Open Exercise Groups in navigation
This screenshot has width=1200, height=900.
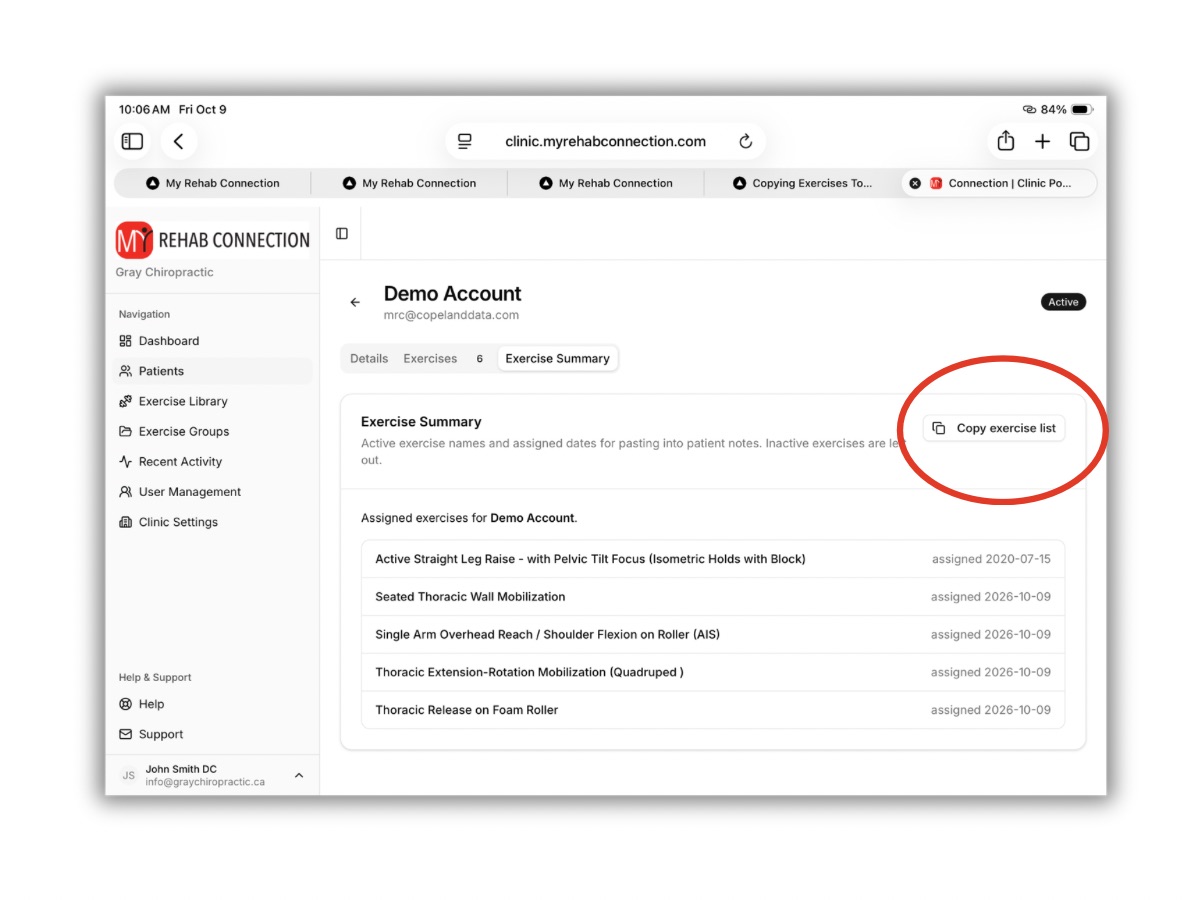[213, 431]
